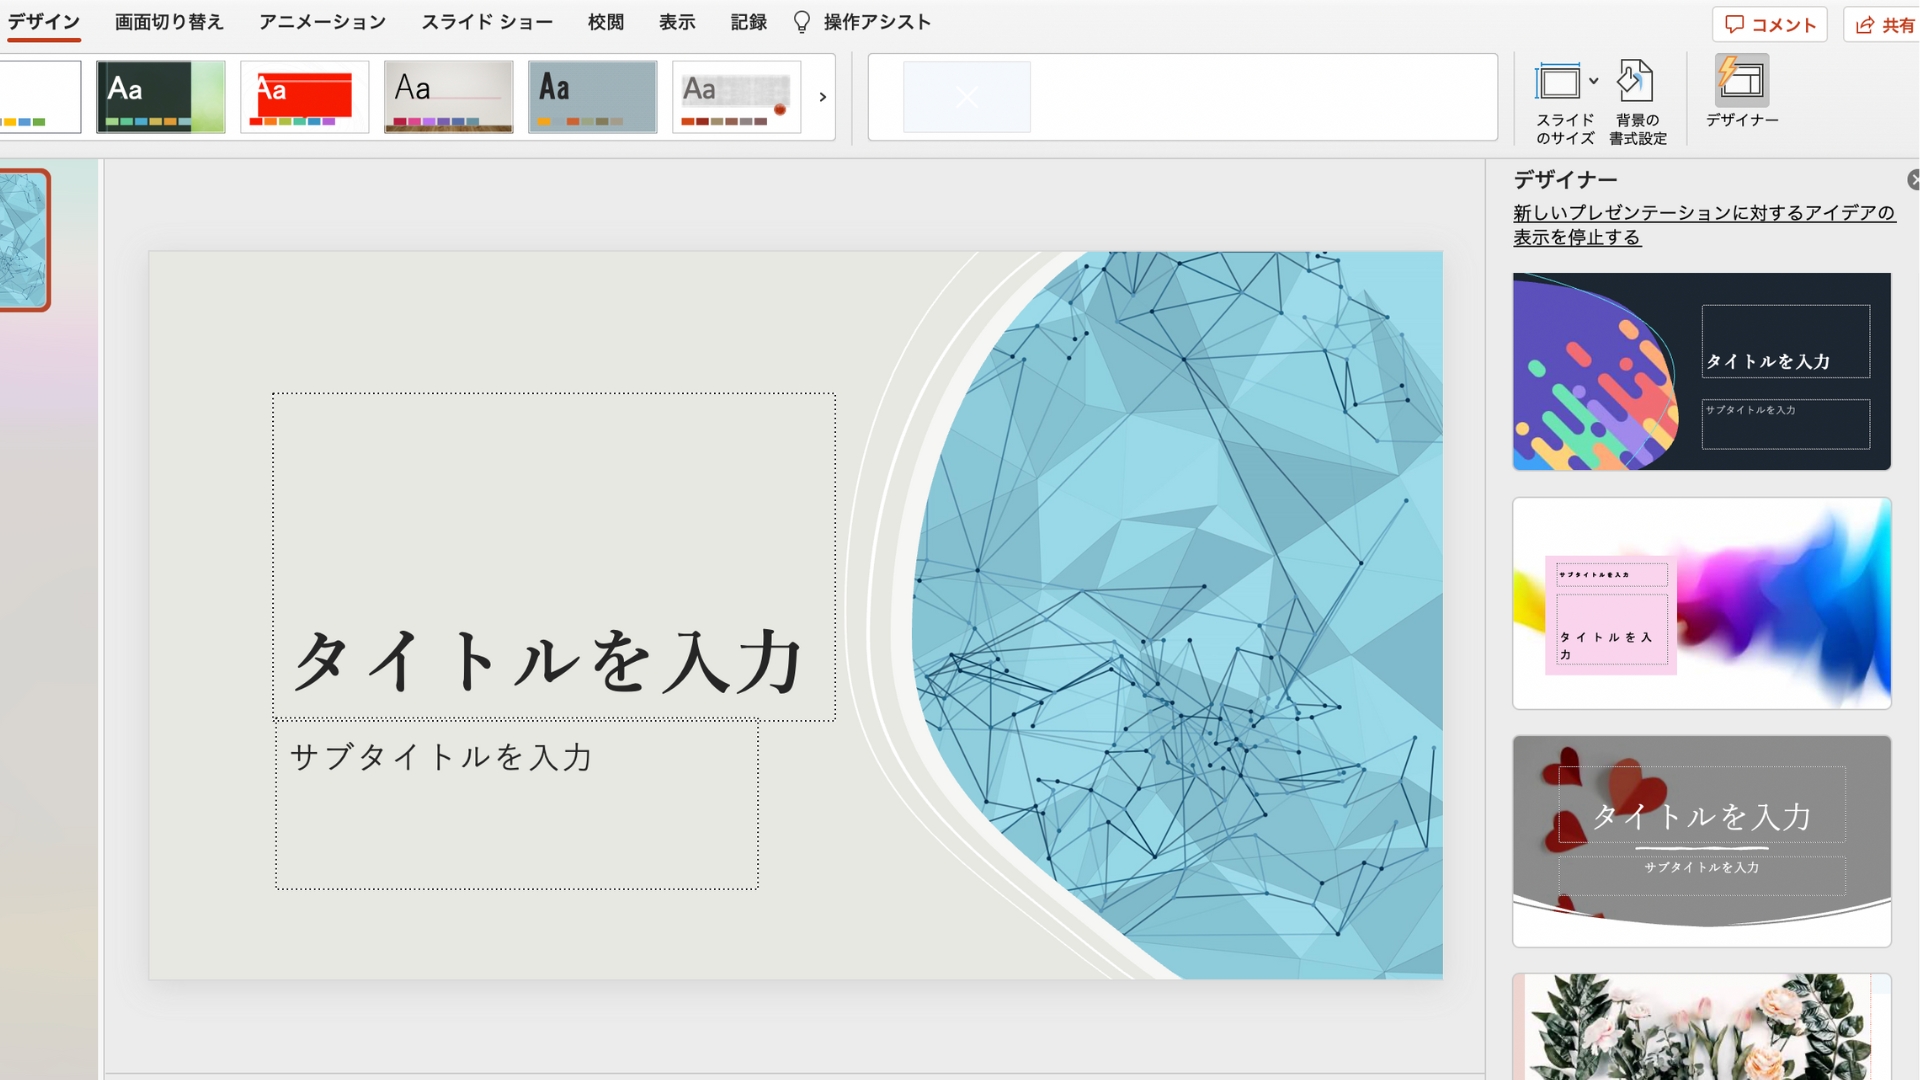The height and width of the screenshot is (1080, 1920).
Task: Open the スライドのサイズ (Slide Size) options
Action: click(1564, 97)
